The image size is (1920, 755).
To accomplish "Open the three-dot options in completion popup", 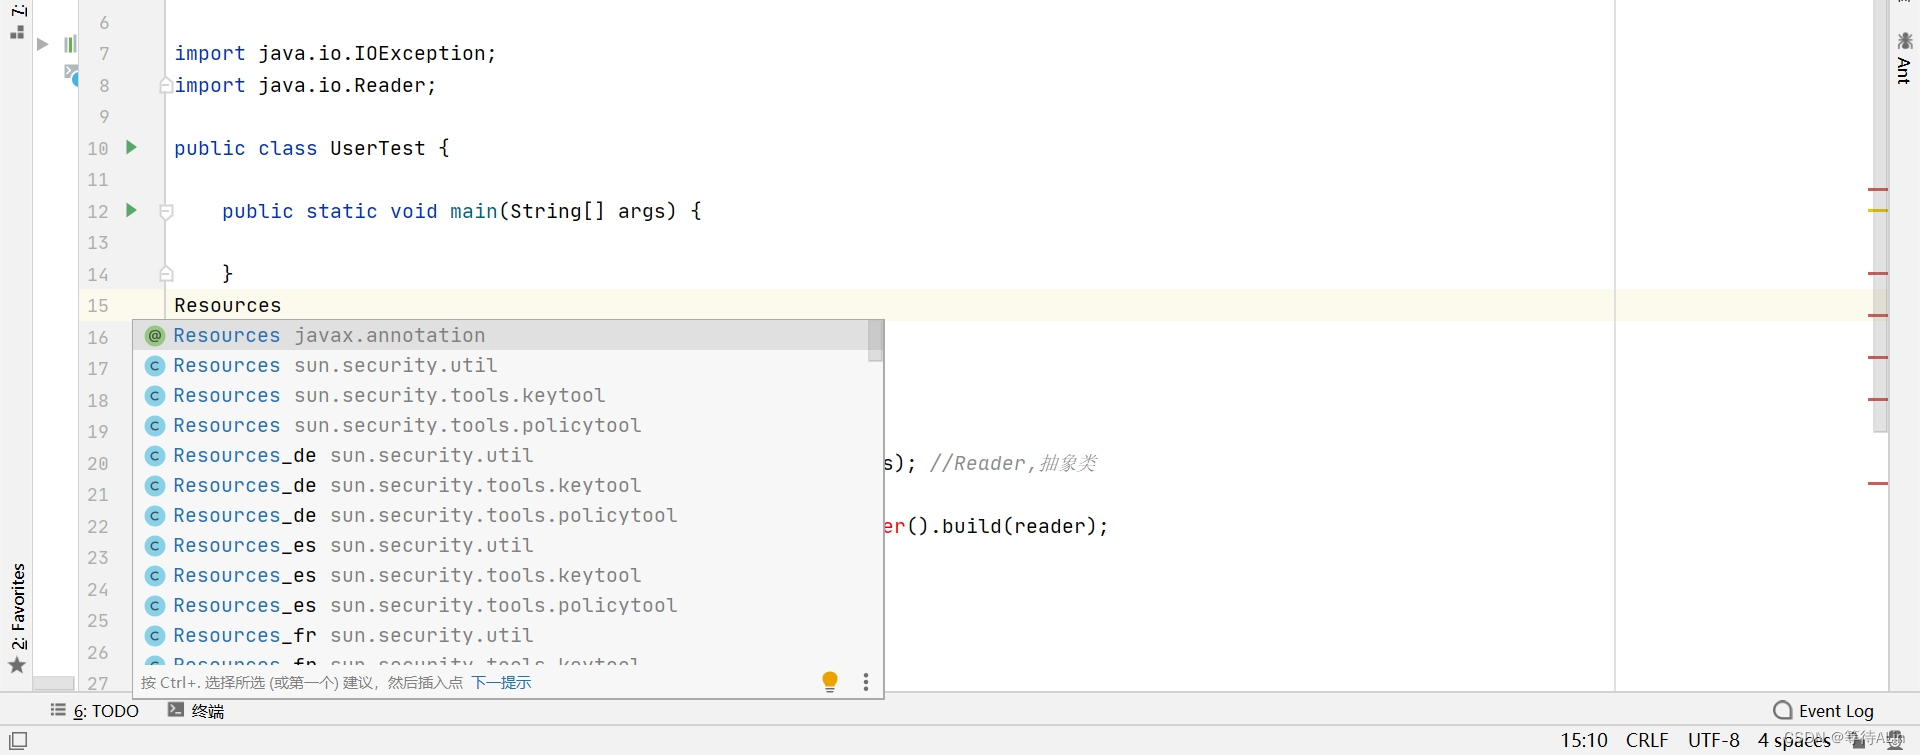I will 866,682.
